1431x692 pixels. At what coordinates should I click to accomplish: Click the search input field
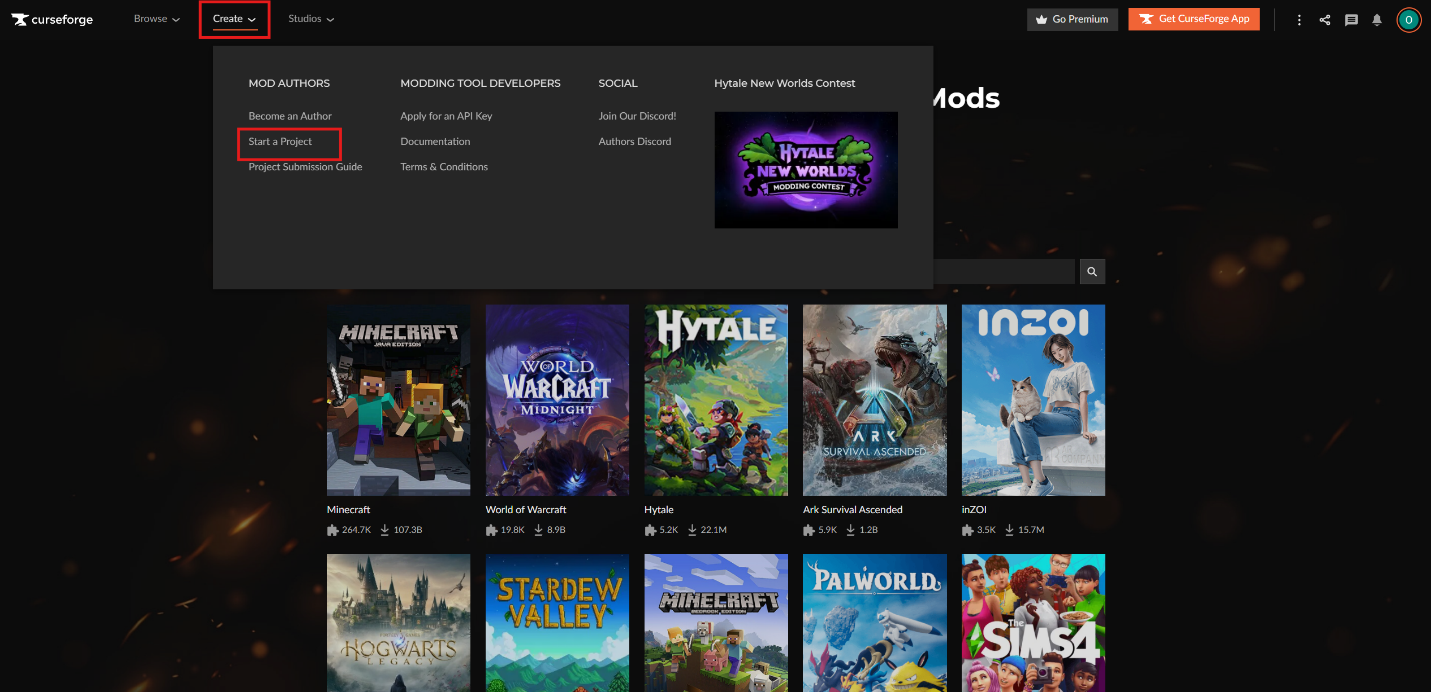click(x=1004, y=271)
